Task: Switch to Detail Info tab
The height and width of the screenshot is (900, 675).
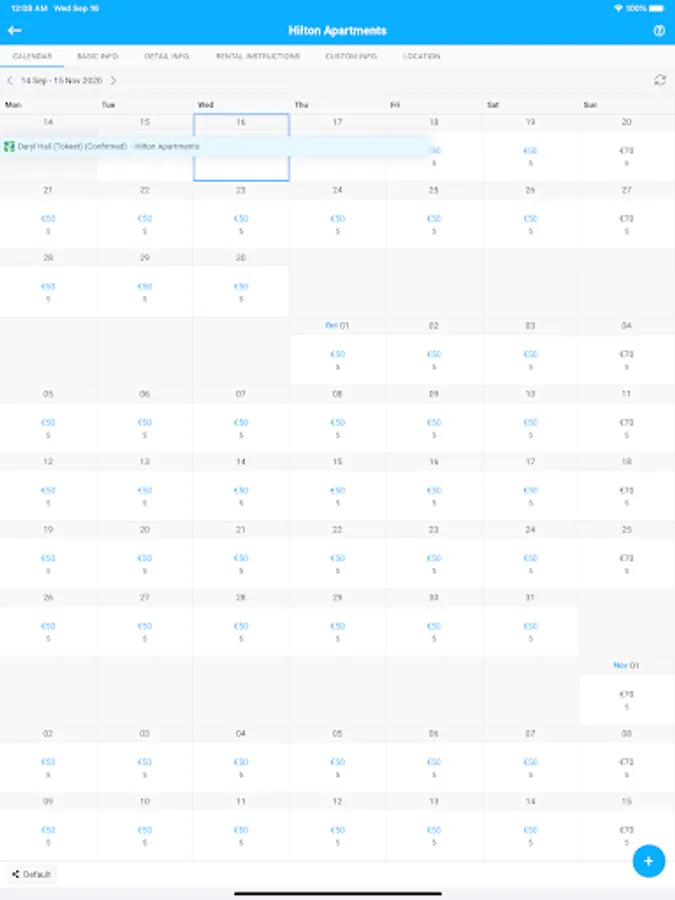Action: tap(166, 56)
